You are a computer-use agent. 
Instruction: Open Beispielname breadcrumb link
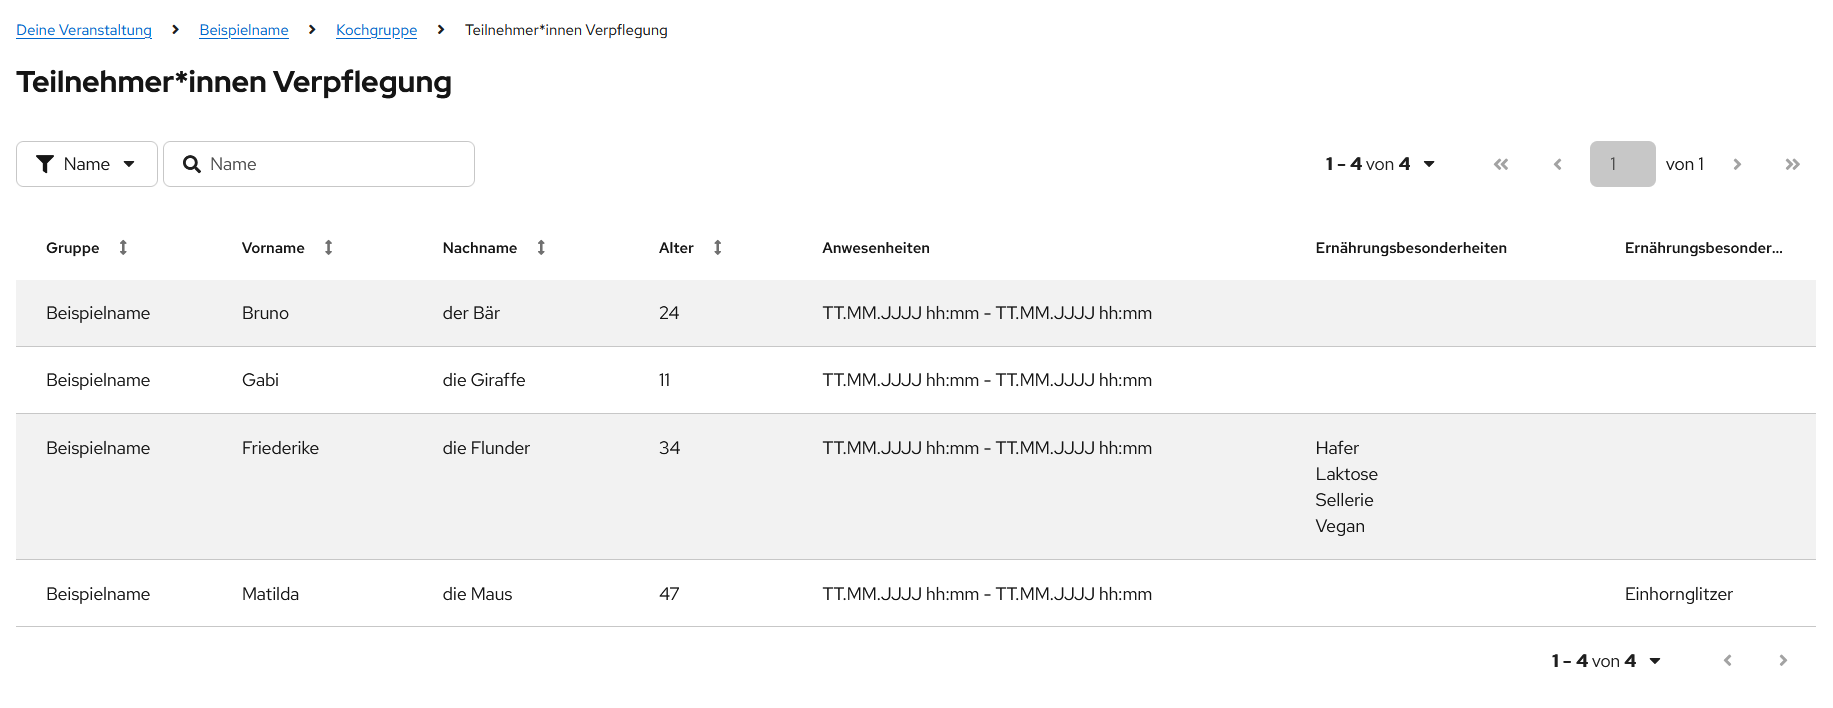coord(244,30)
